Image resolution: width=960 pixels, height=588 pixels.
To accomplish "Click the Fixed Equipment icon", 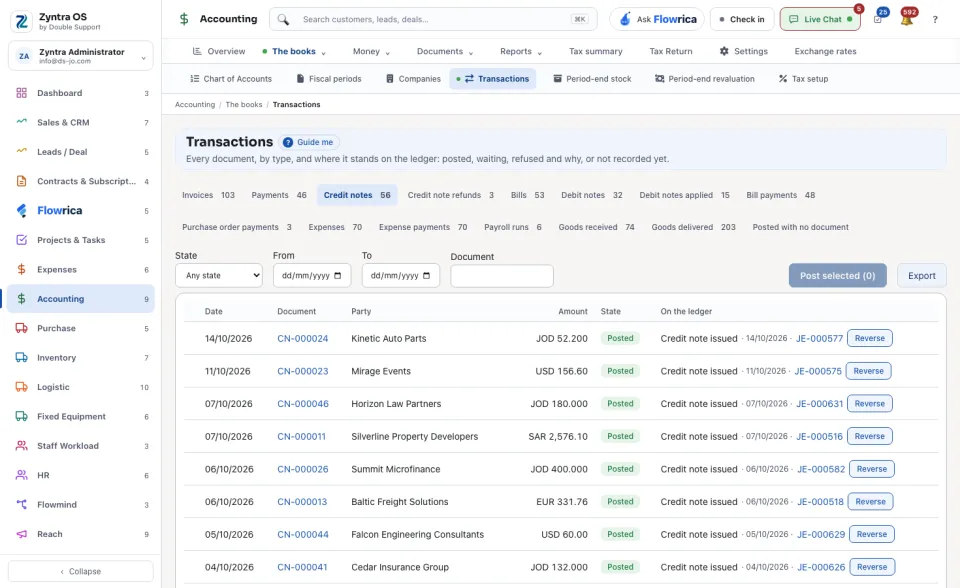I will tap(21, 416).
